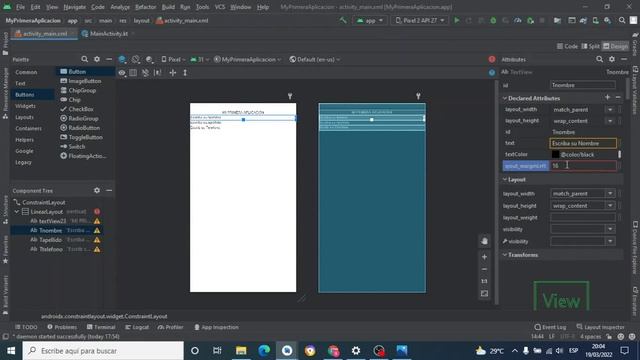Open Palette settings gear
Screen dimensions: 640x360
point(97,59)
